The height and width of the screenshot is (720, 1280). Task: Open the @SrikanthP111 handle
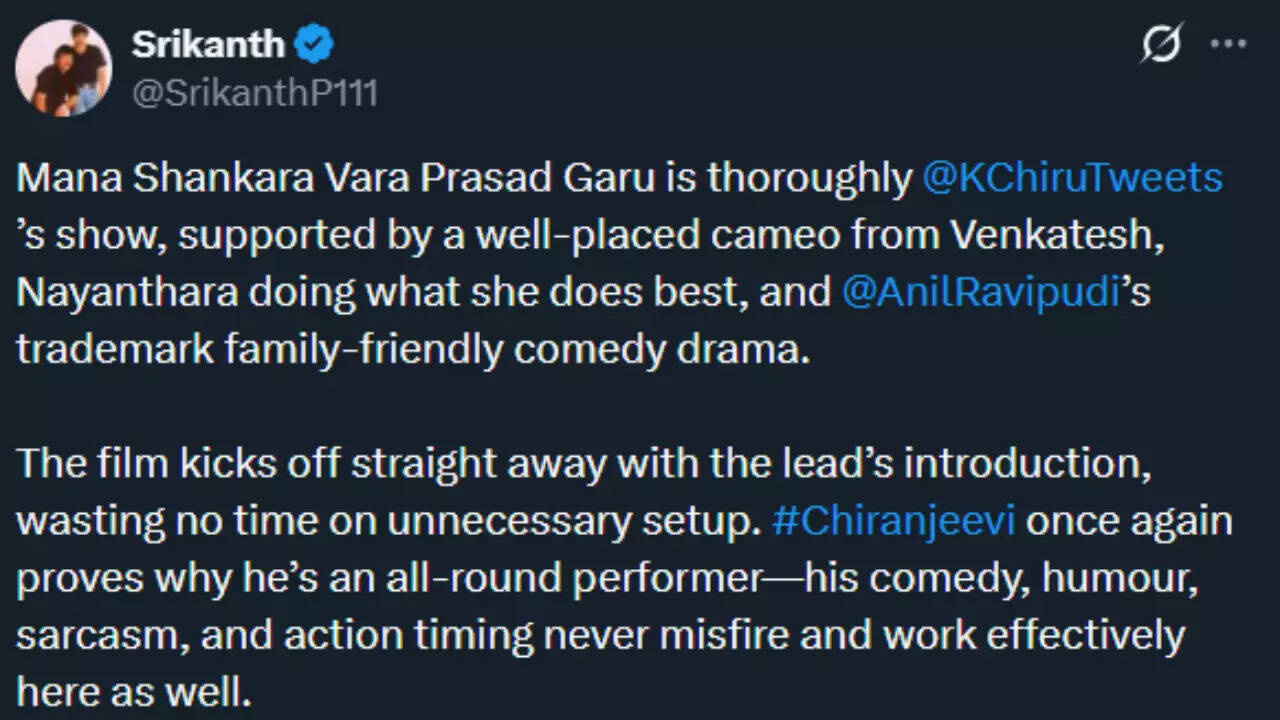[x=254, y=94]
